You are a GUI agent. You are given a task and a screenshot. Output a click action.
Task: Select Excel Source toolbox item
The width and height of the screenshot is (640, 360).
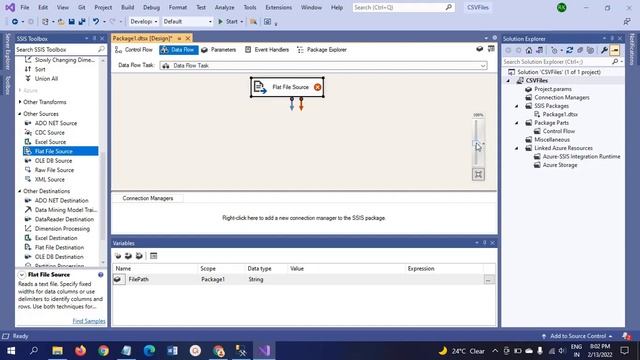click(x=50, y=142)
